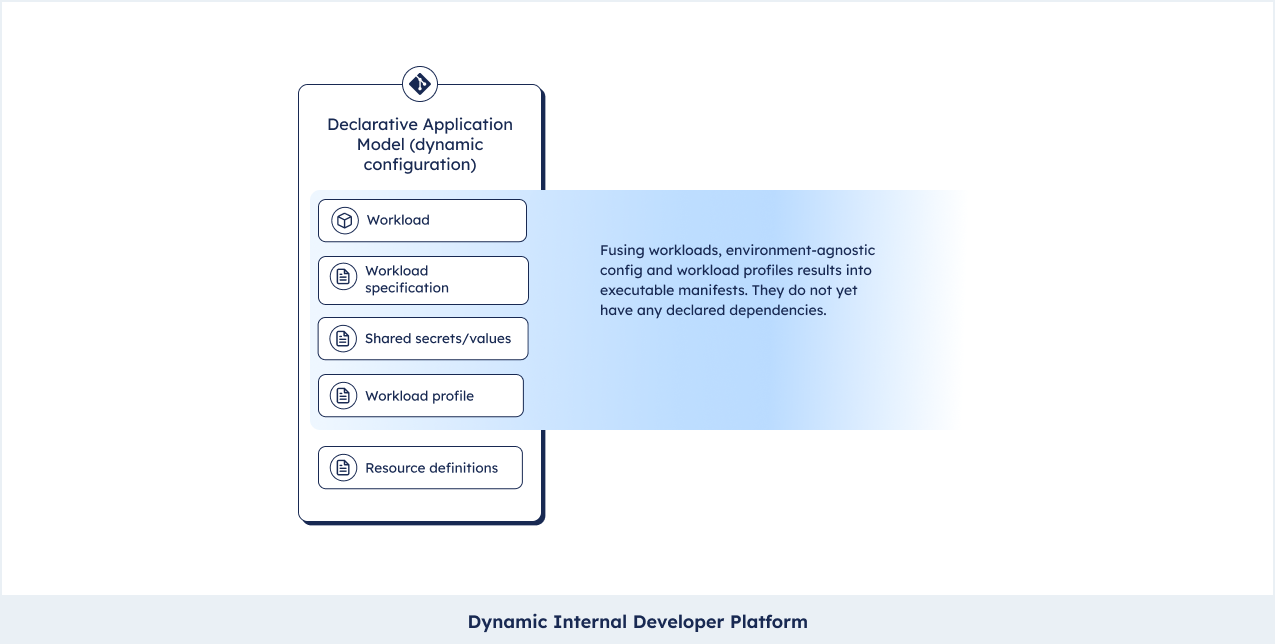
Task: Click the document icon beside Shared secrets/values
Action: [343, 339]
